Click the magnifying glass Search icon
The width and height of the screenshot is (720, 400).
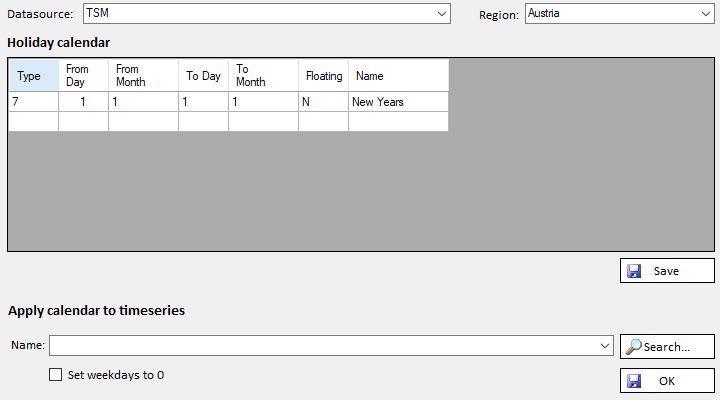point(633,346)
